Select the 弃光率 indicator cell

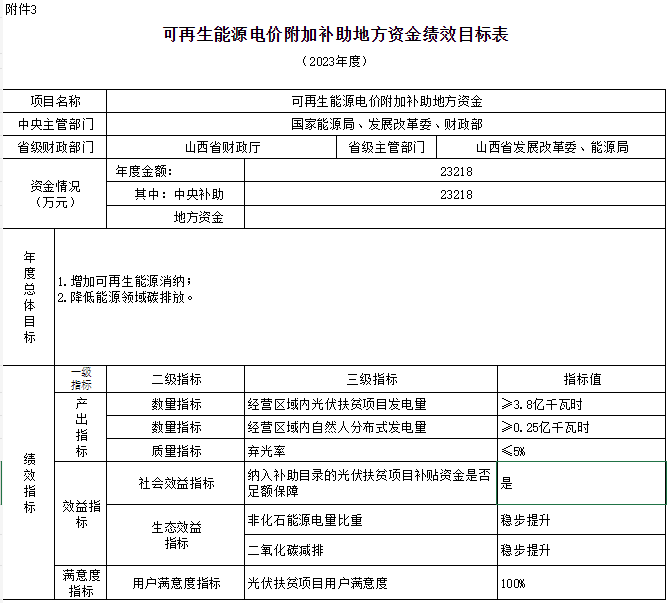371,451
